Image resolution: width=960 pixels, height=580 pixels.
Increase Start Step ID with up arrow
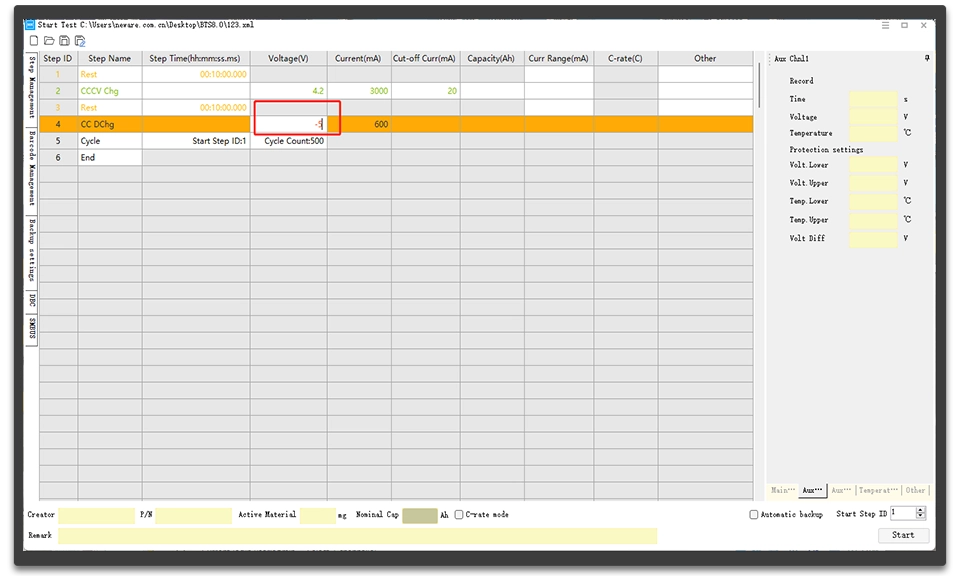[x=920, y=510]
